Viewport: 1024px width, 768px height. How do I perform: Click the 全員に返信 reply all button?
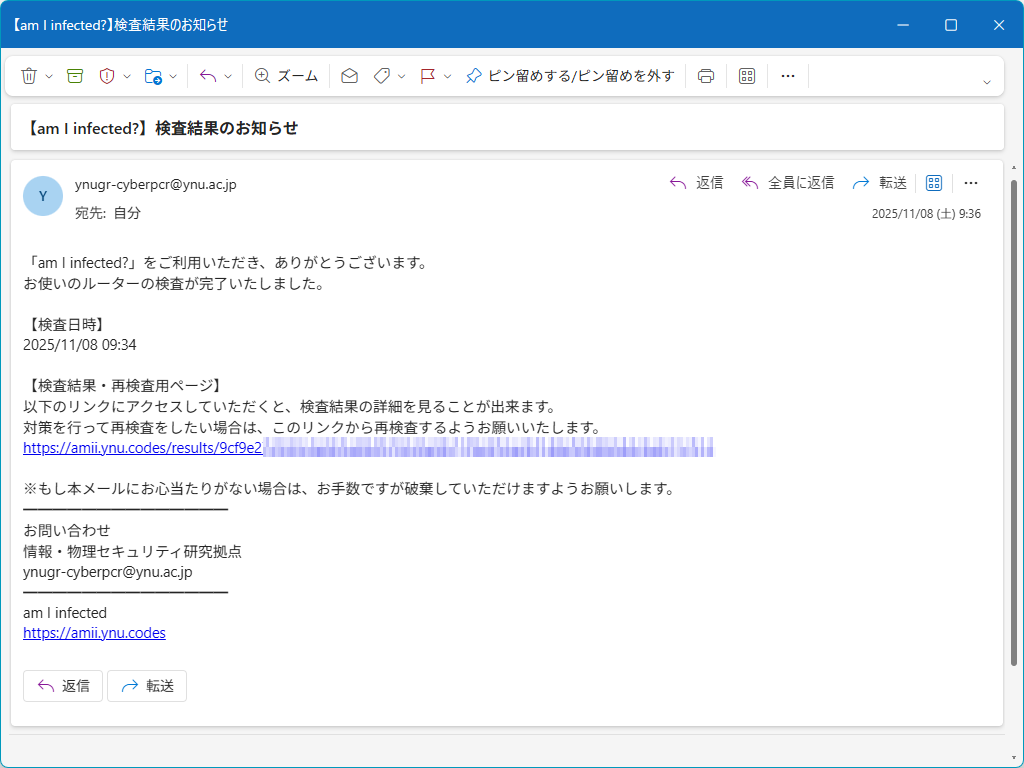(x=788, y=183)
